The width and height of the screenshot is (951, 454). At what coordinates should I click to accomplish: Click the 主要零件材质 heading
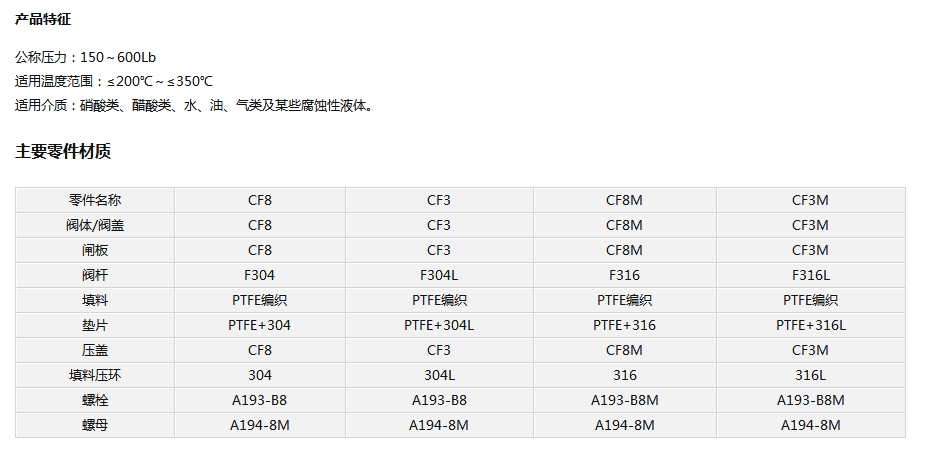(x=63, y=152)
